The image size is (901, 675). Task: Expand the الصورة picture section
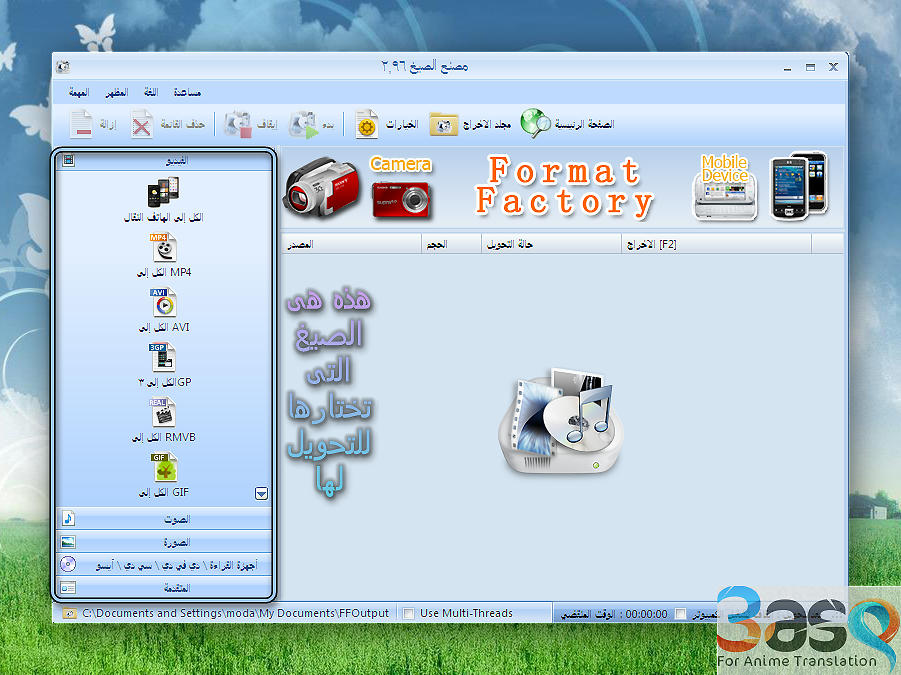[164, 542]
